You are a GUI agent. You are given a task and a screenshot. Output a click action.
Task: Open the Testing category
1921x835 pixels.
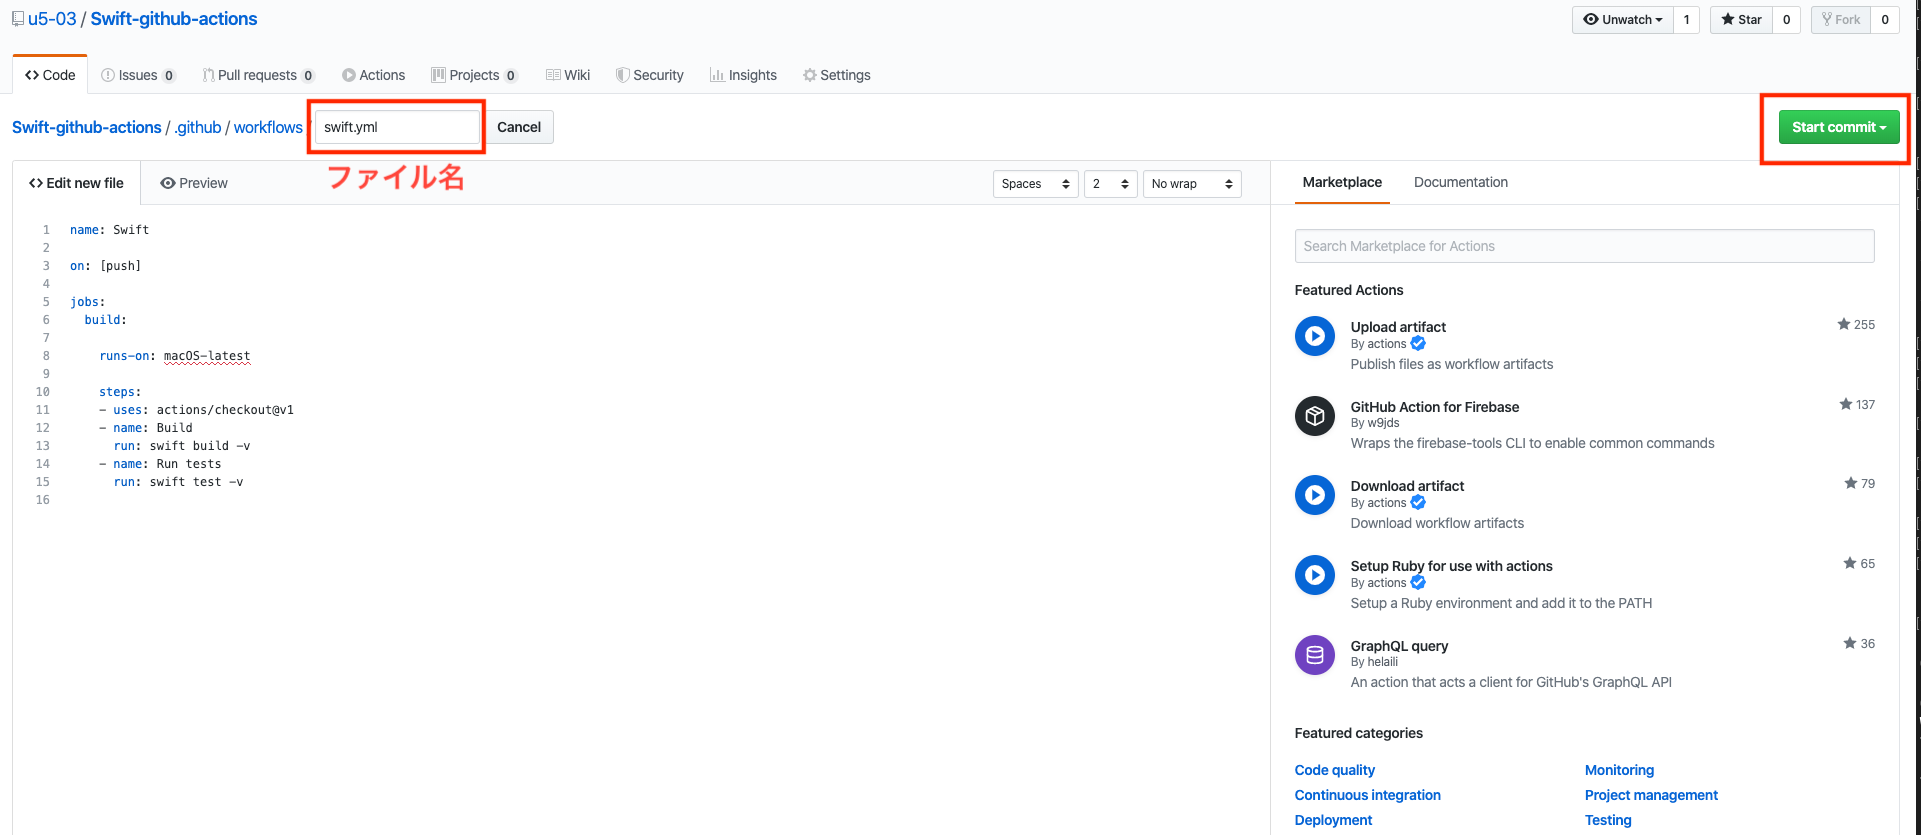(1608, 820)
